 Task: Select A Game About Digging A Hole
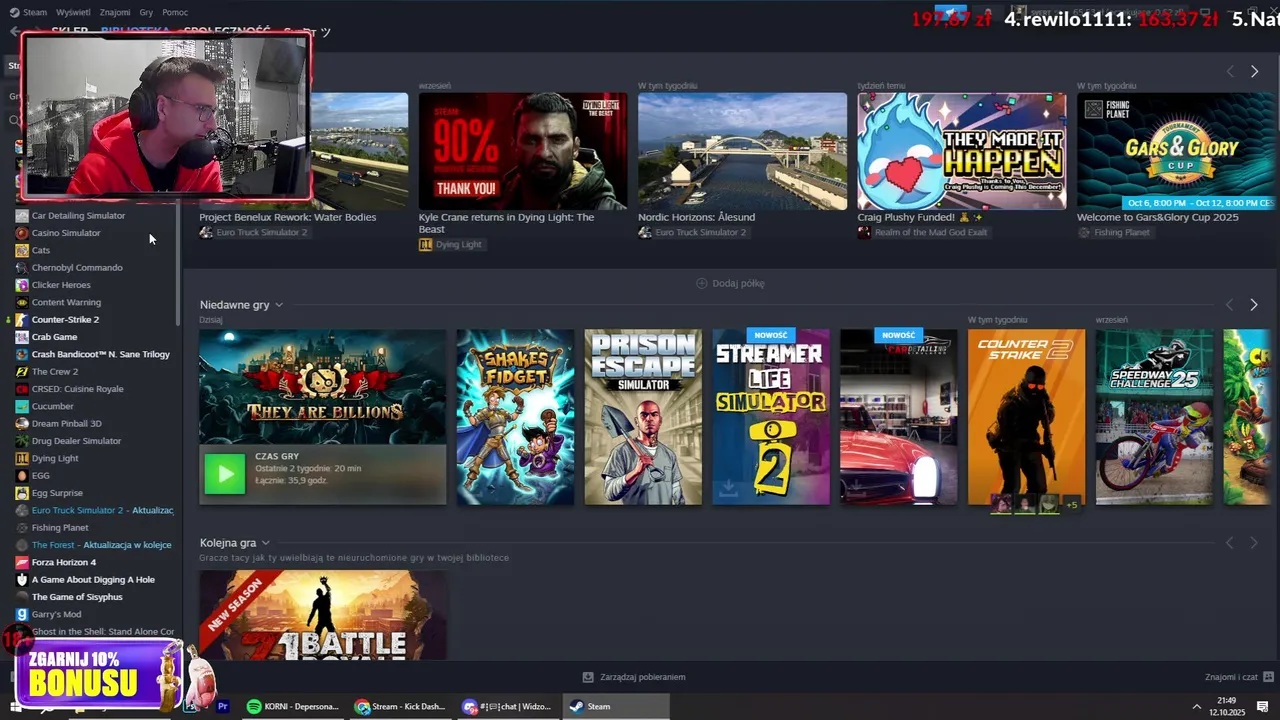coord(94,579)
